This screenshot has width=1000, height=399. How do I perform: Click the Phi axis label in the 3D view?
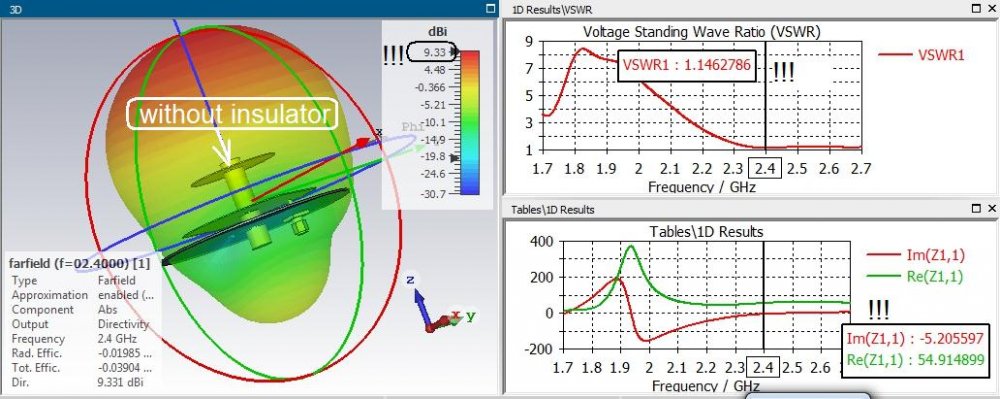(x=413, y=126)
